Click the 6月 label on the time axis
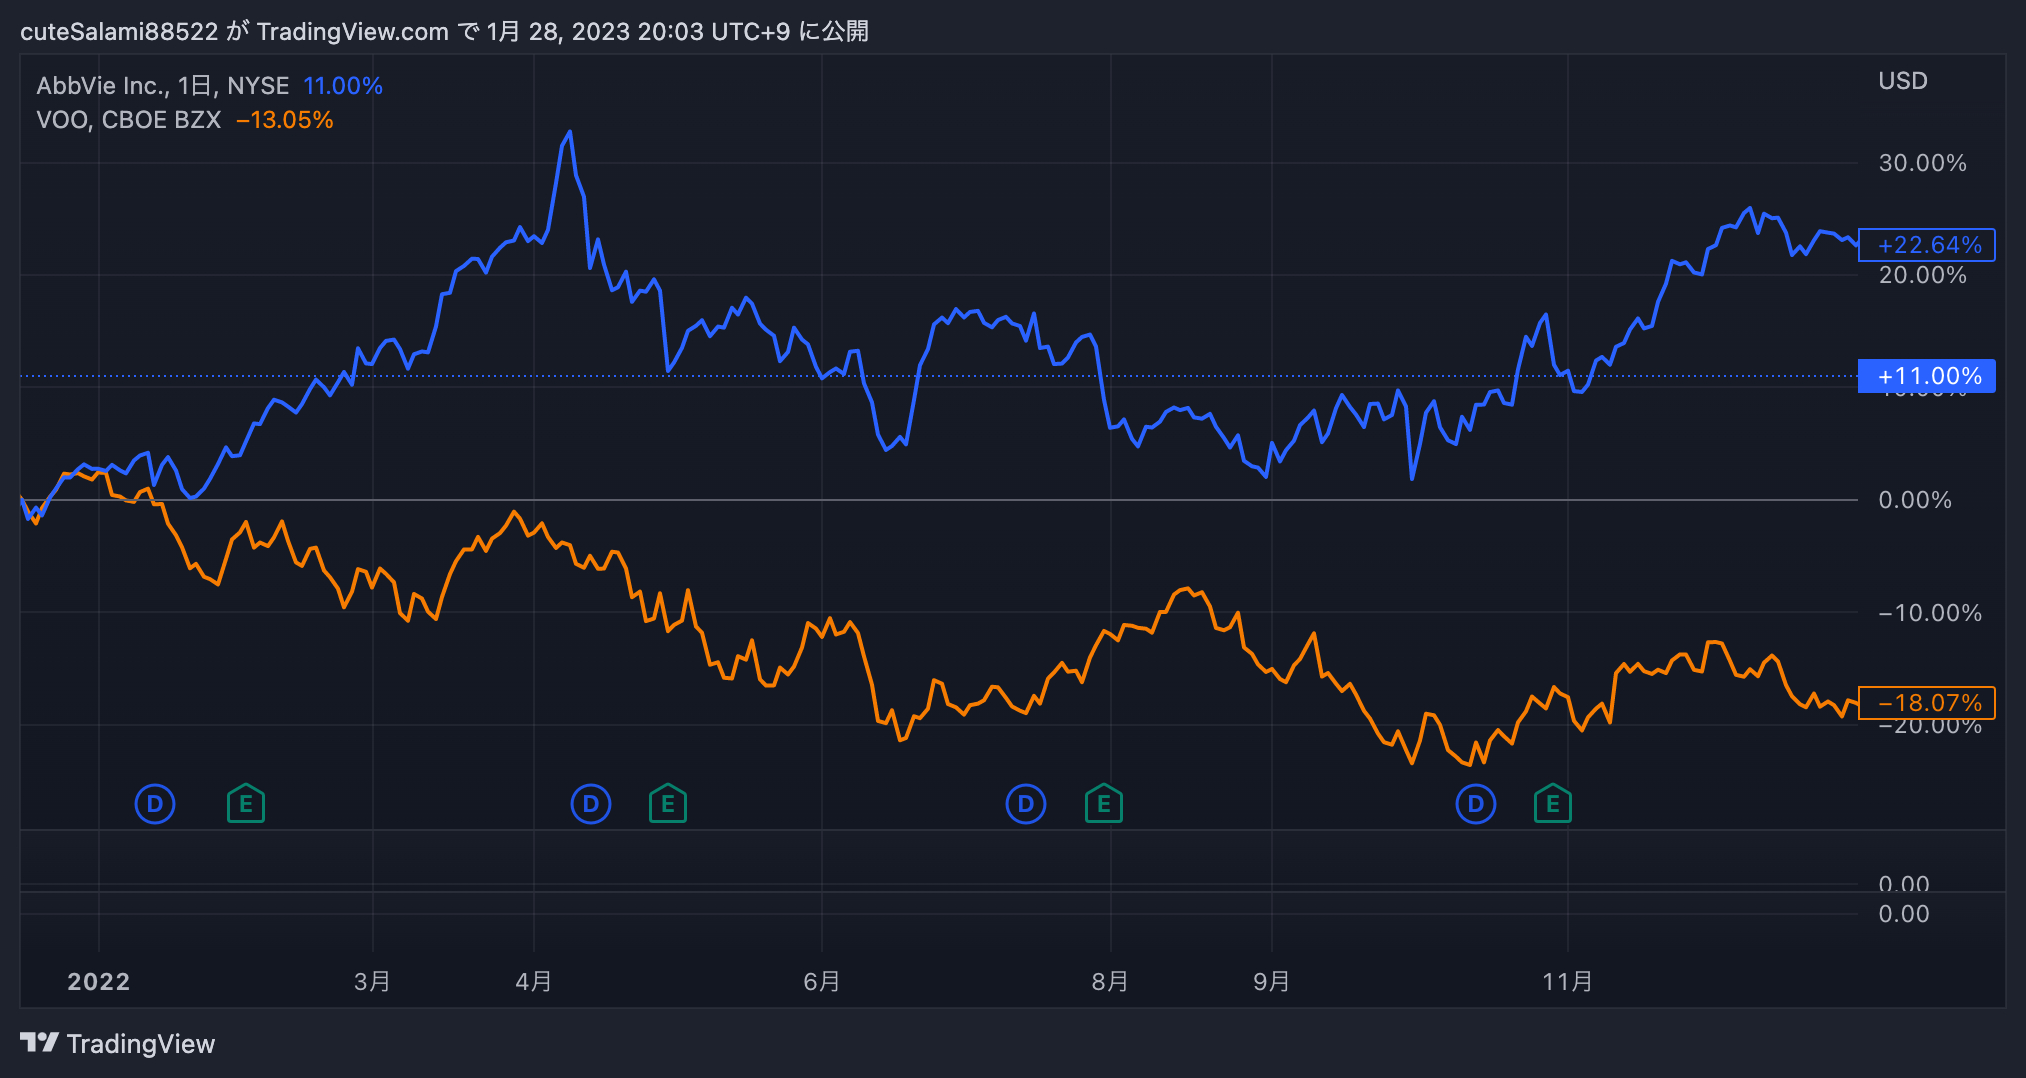The height and width of the screenshot is (1078, 2026). point(821,981)
